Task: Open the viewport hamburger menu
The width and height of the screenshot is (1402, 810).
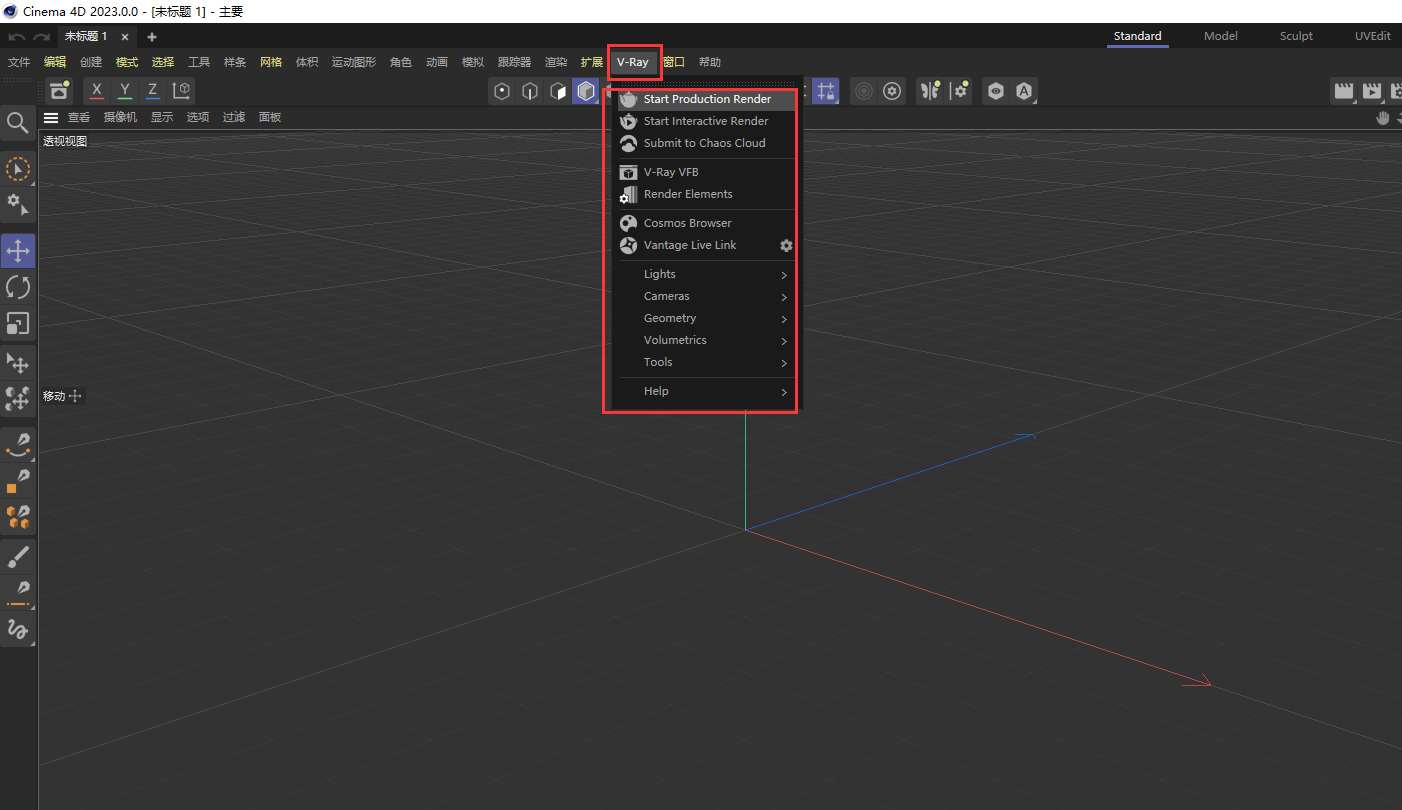Action: click(x=51, y=117)
